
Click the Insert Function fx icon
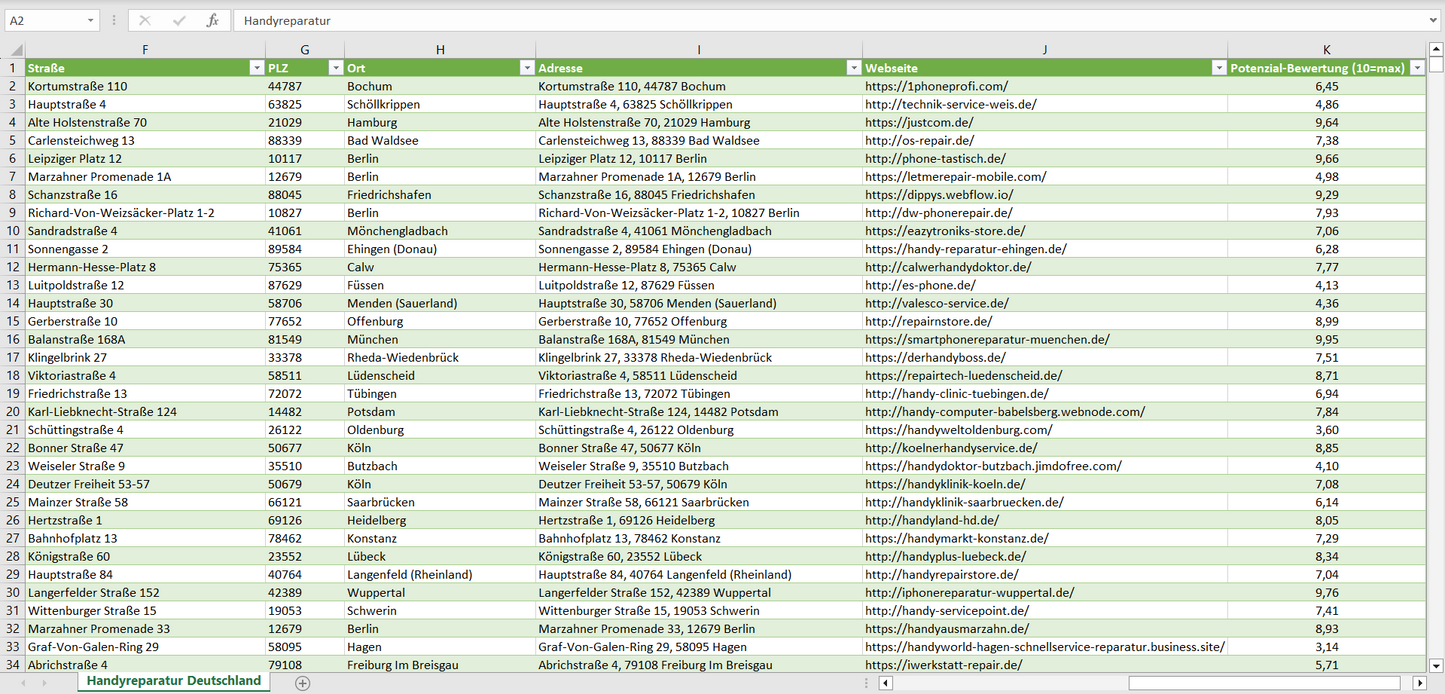click(212, 20)
